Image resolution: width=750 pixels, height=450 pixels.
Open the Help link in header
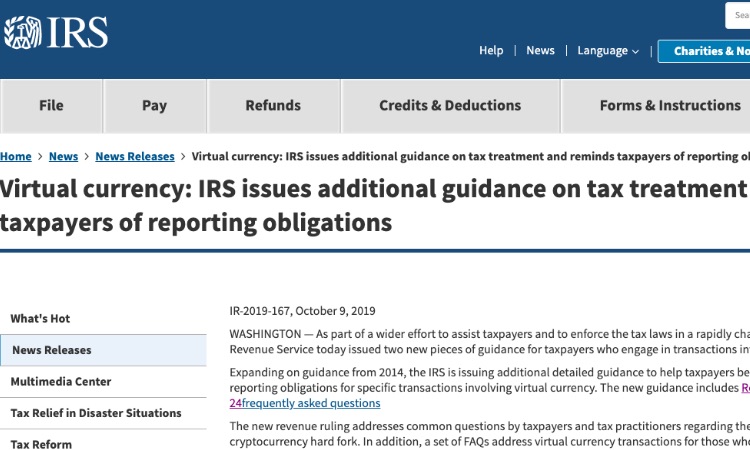(491, 51)
